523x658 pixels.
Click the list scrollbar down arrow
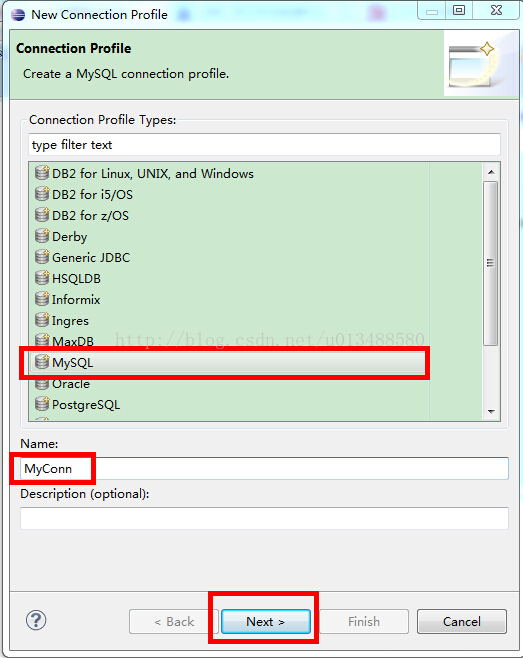pos(491,412)
